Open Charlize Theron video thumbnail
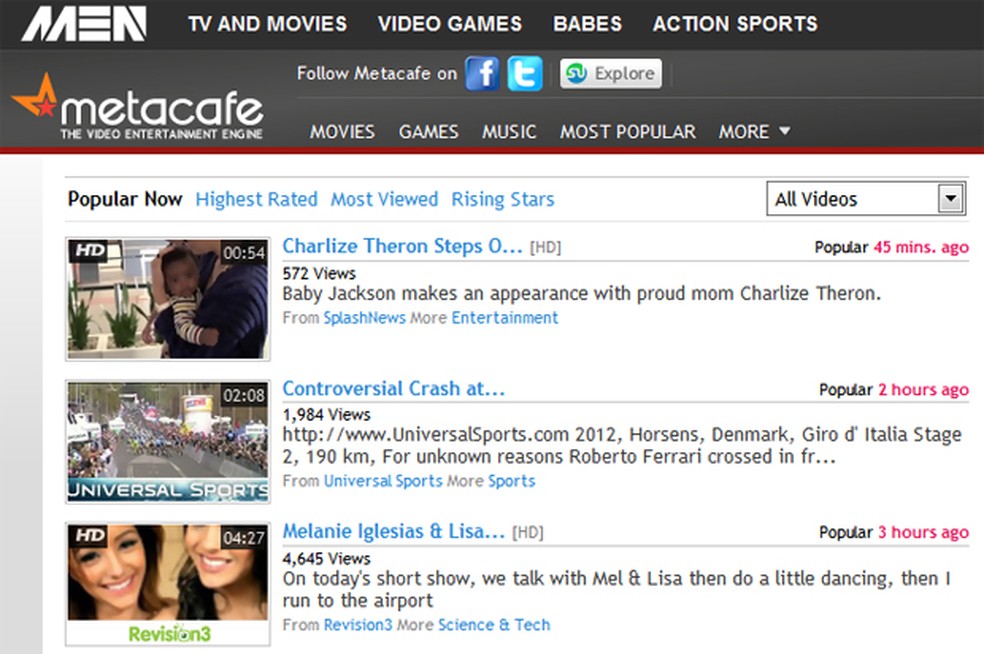The width and height of the screenshot is (984, 654). 168,299
